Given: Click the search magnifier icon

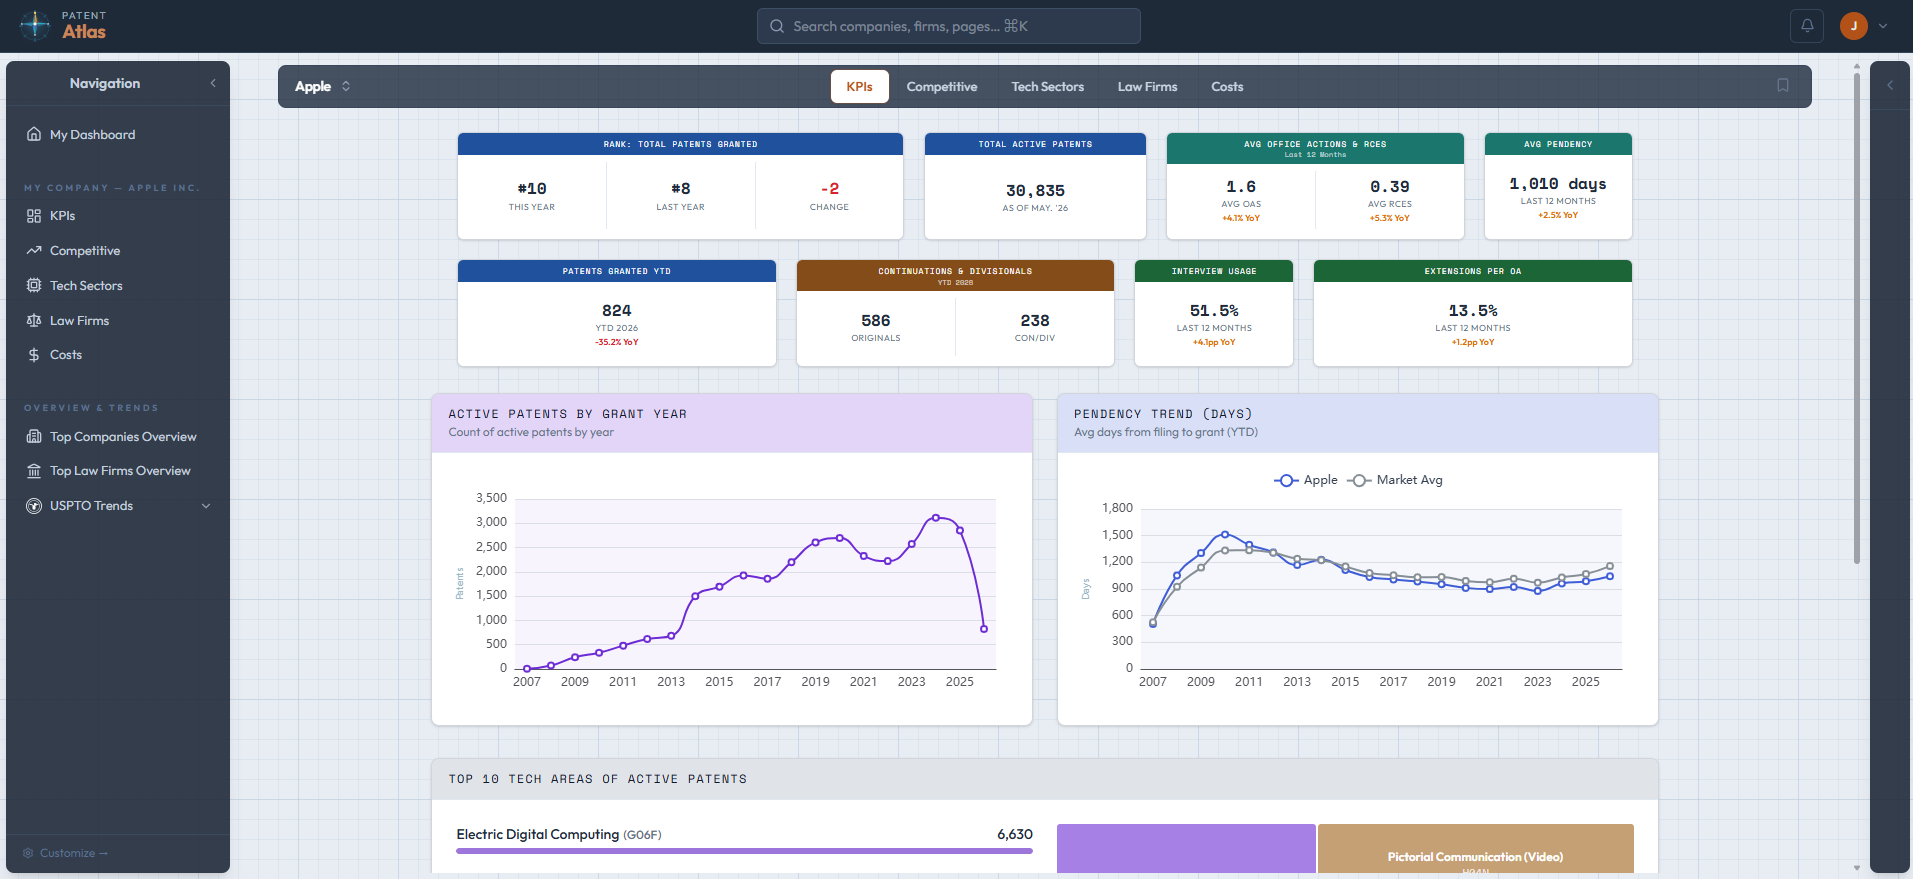Looking at the screenshot, I should [777, 26].
